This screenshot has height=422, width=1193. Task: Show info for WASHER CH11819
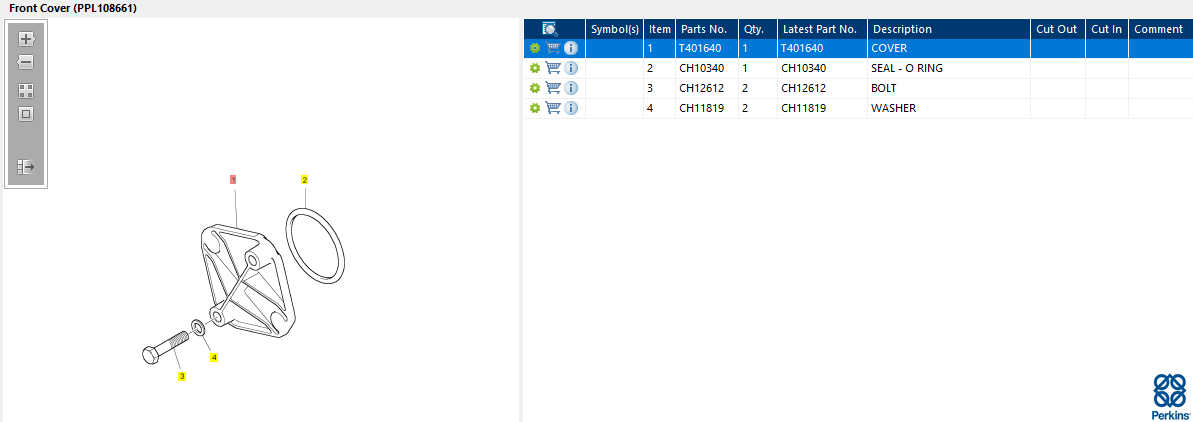tap(571, 108)
